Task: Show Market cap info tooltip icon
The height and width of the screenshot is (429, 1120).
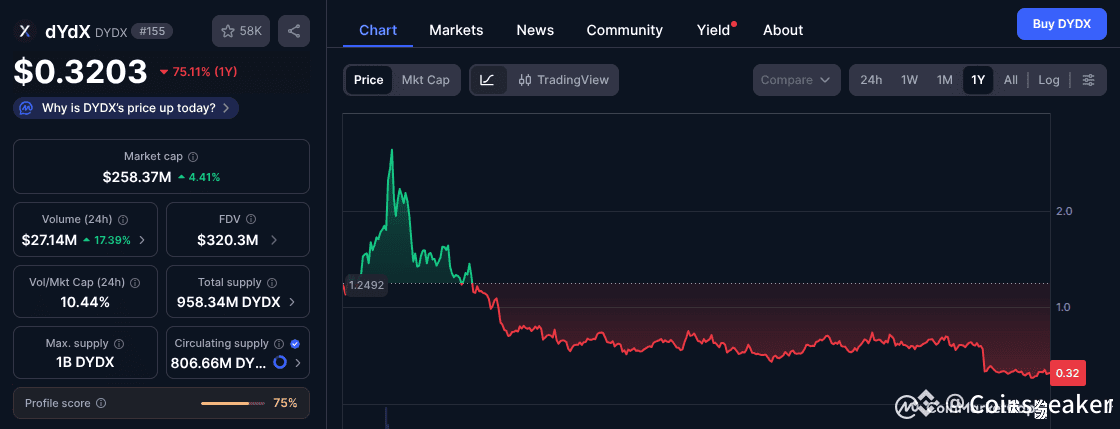Action: tap(193, 156)
